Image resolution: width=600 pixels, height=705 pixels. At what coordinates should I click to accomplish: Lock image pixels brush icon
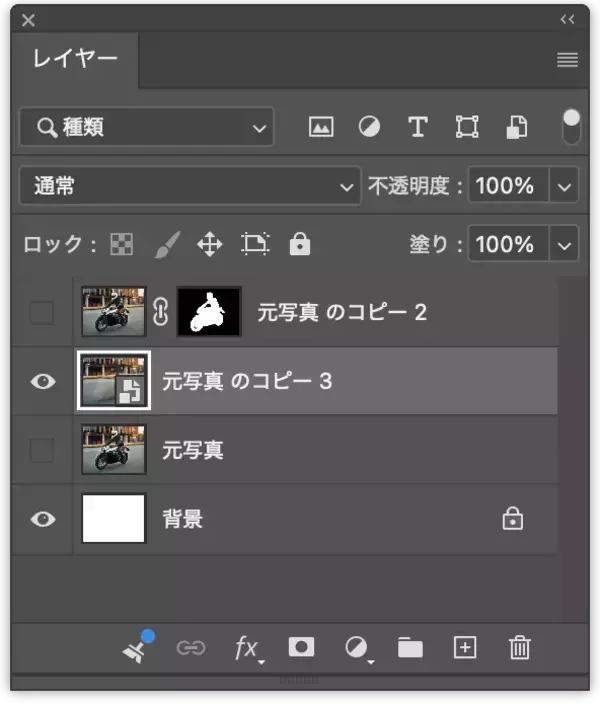point(167,245)
